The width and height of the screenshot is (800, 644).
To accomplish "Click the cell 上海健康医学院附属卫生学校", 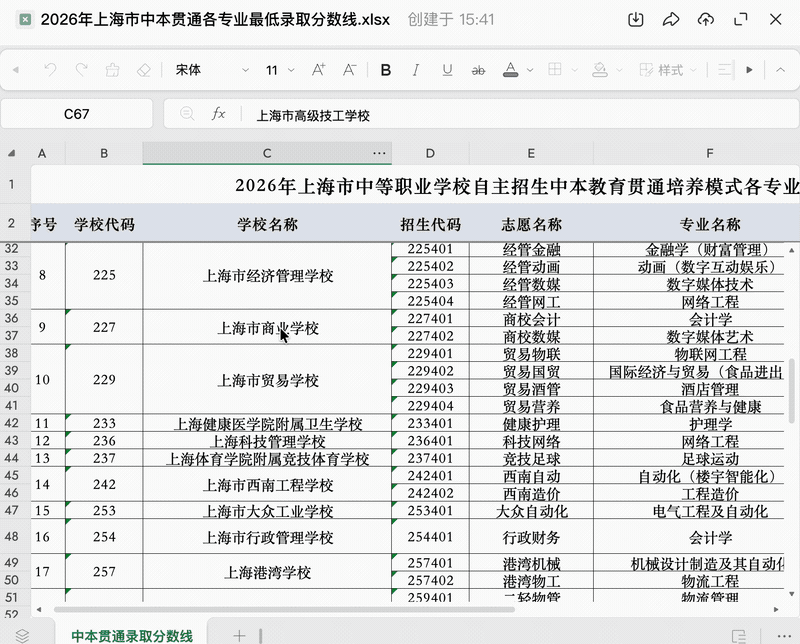I will (x=267, y=424).
